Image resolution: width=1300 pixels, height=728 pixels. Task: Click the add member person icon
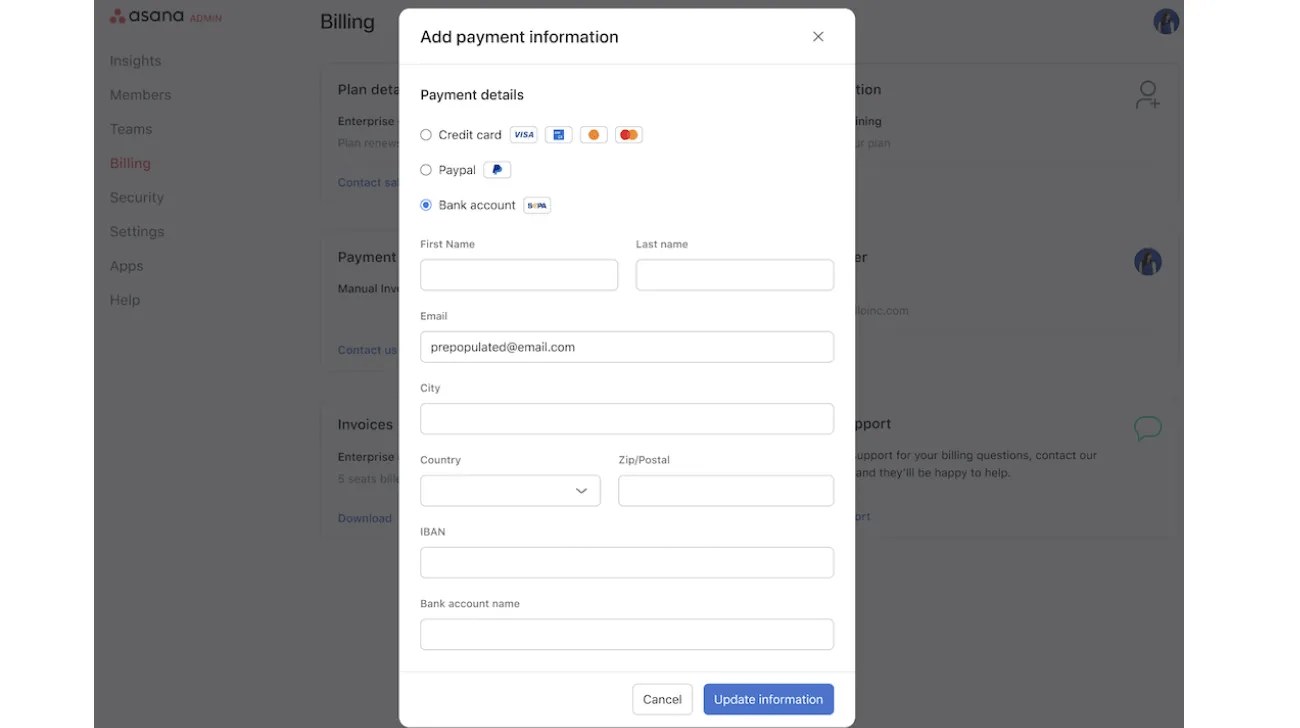click(x=1147, y=95)
